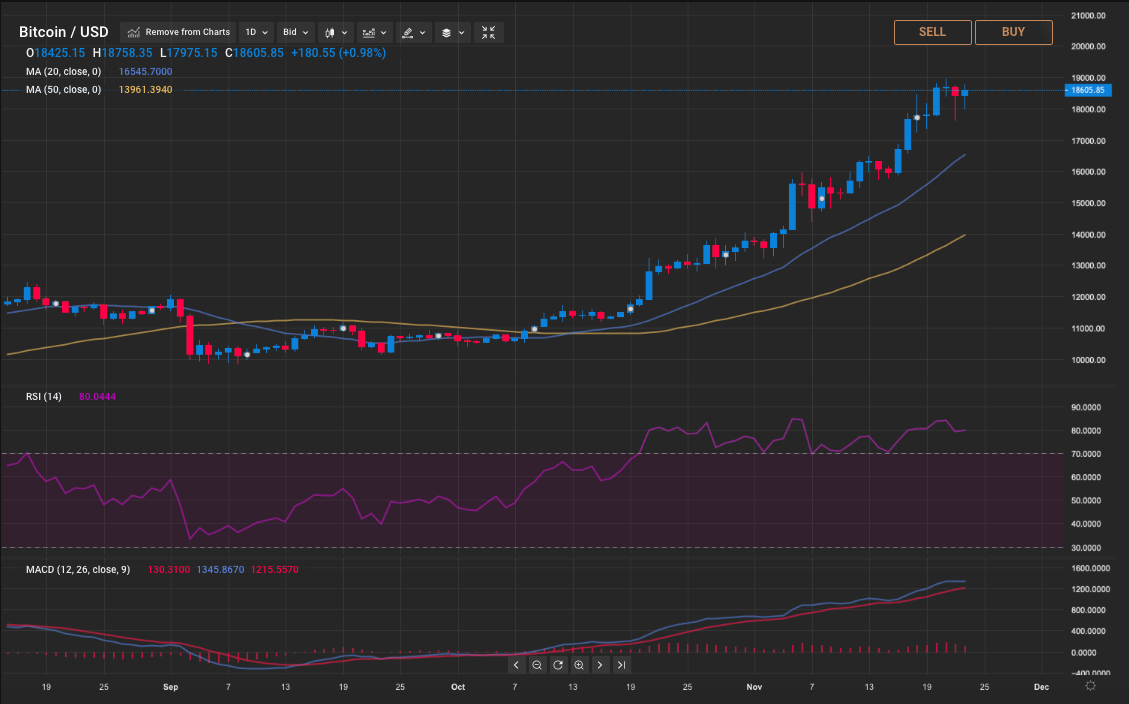1129x704 pixels.
Task: Click the scroll chart left arrow
Action: (x=516, y=665)
